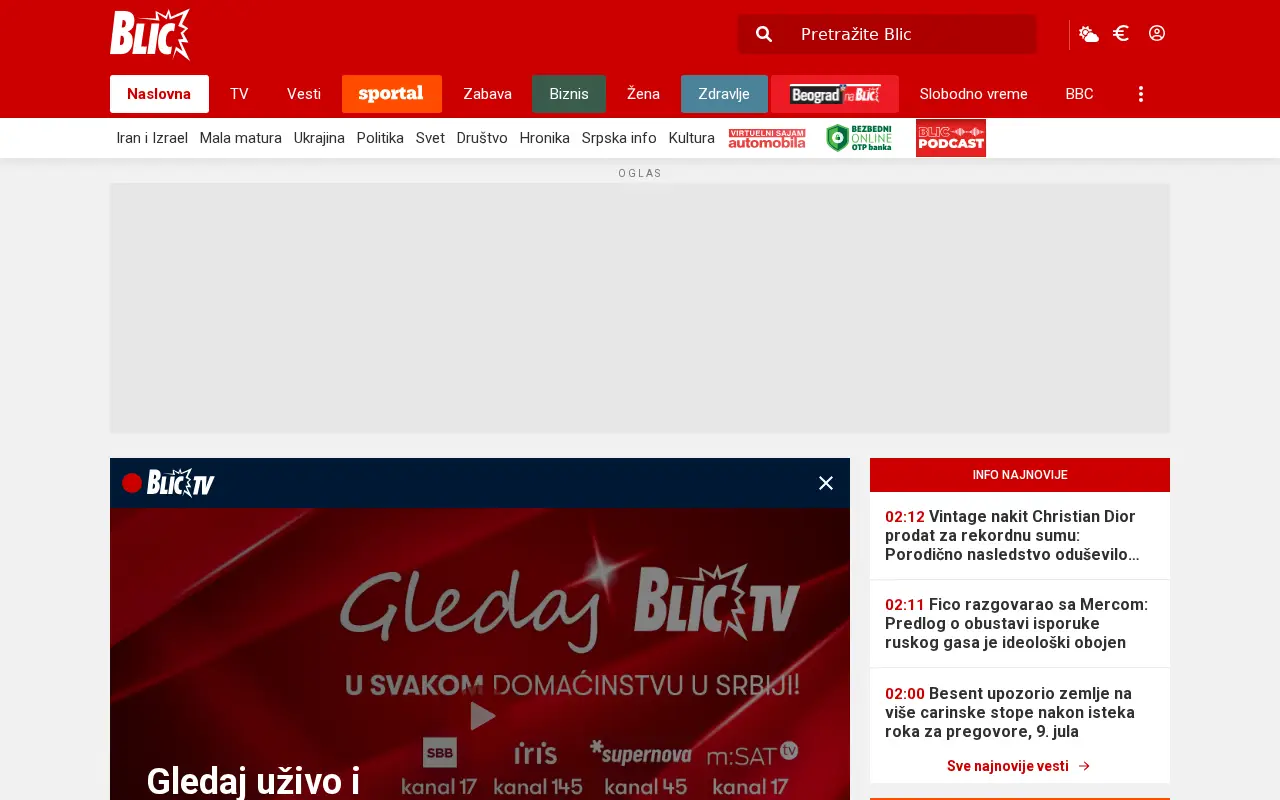Viewport: 1280px width, 800px height.
Task: Open the euro exchange rate icon
Action: [x=1121, y=33]
